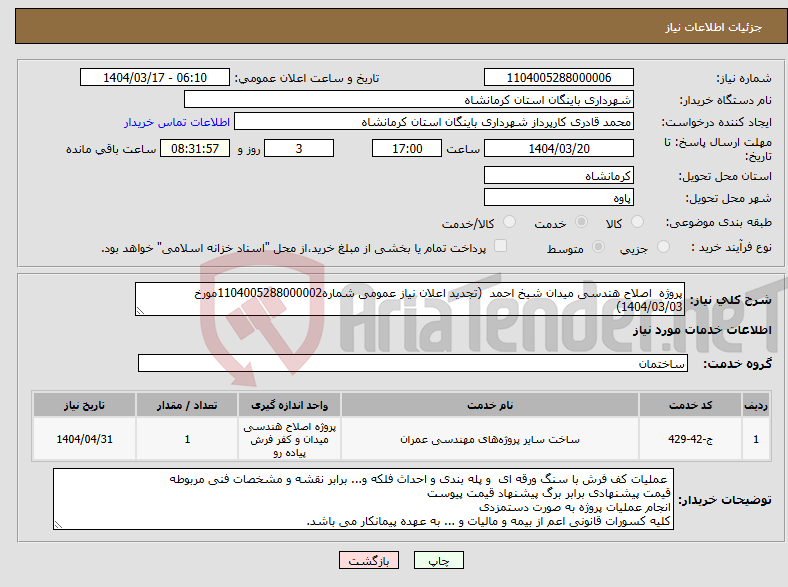Click the delivery city field پاوه
The height and width of the screenshot is (587, 788).
click(558, 197)
